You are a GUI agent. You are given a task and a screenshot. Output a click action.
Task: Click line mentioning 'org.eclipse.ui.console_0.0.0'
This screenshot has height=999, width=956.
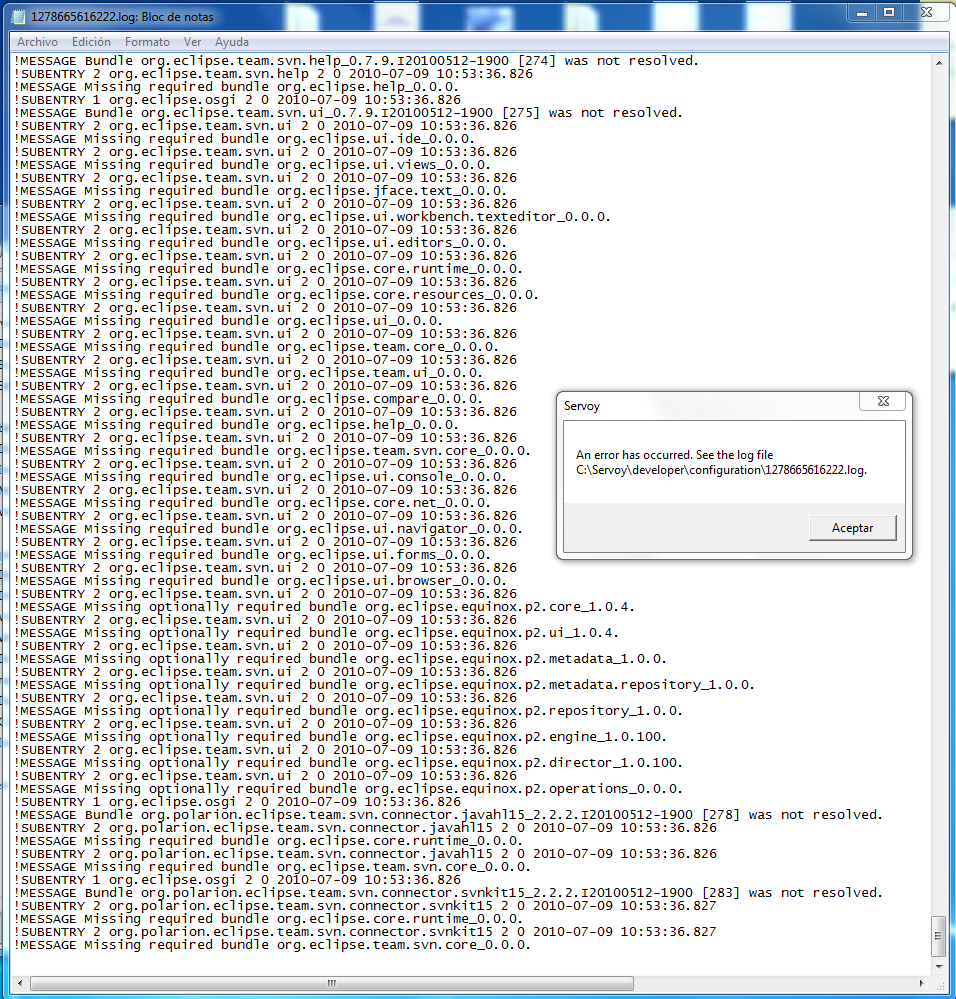pyautogui.click(x=260, y=477)
